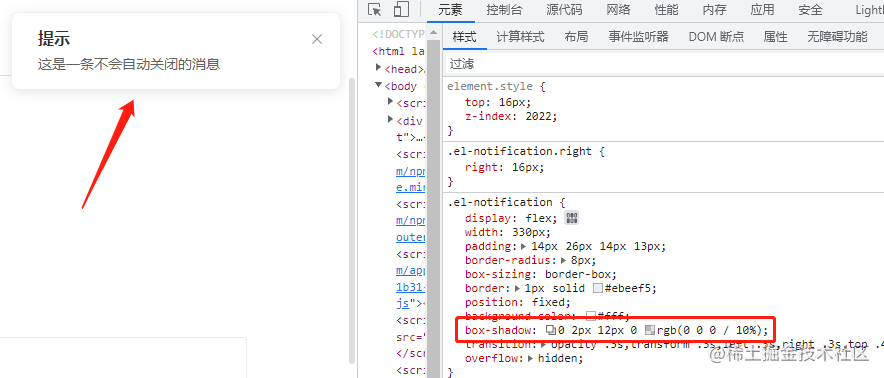
Task: Click the z-index value 2022
Action: click(x=540, y=116)
